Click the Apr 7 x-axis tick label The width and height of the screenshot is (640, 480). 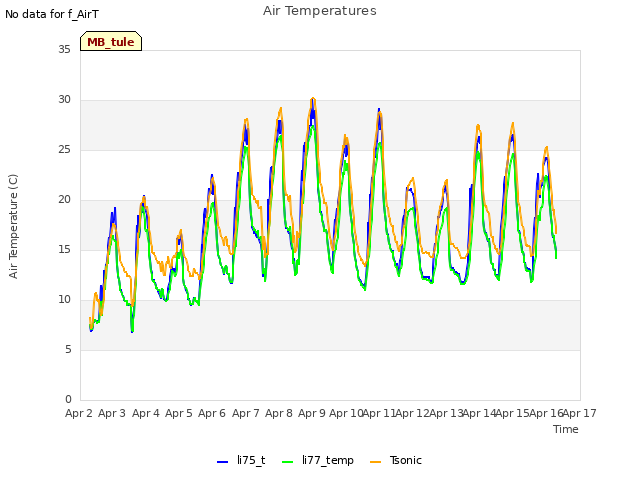tap(245, 413)
